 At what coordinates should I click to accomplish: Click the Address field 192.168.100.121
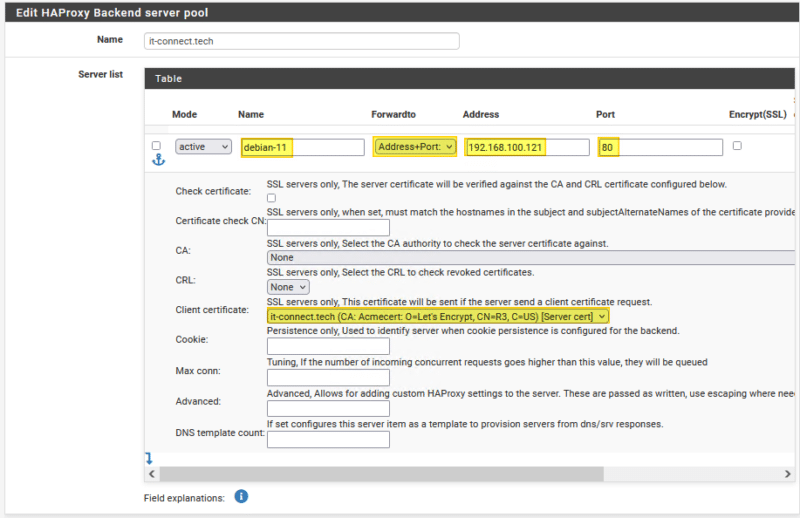526,147
